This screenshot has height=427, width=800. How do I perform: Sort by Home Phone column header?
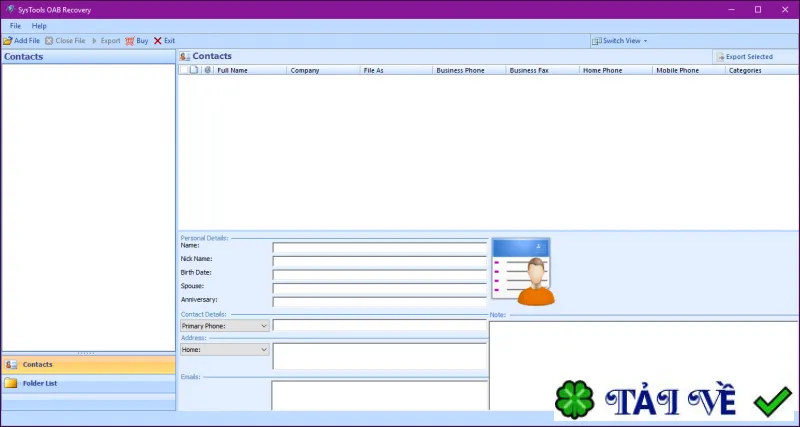click(x=615, y=70)
